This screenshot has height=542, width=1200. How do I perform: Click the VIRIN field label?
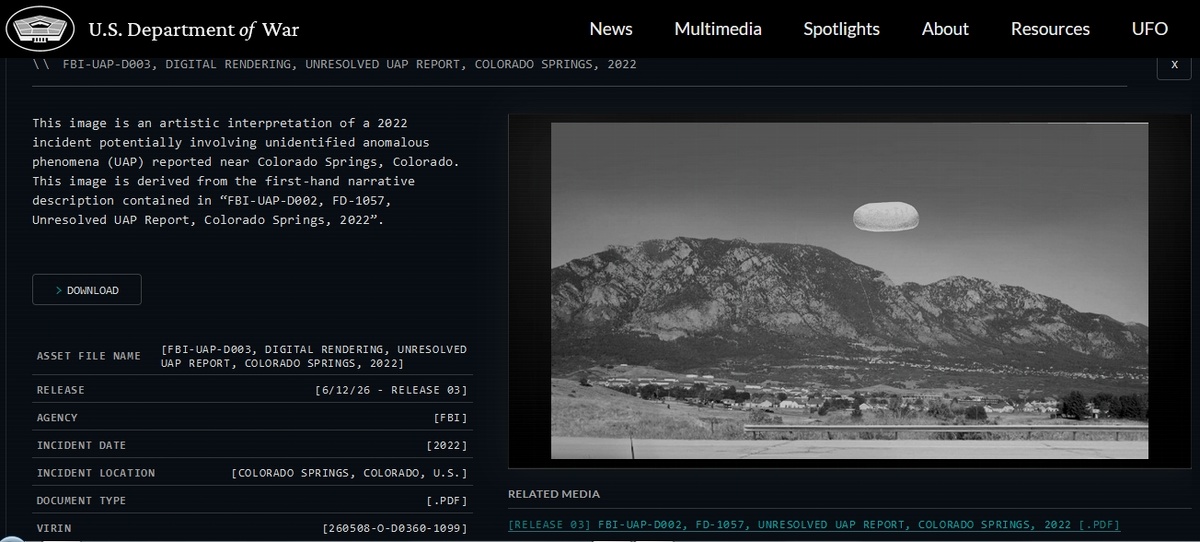click(x=54, y=528)
